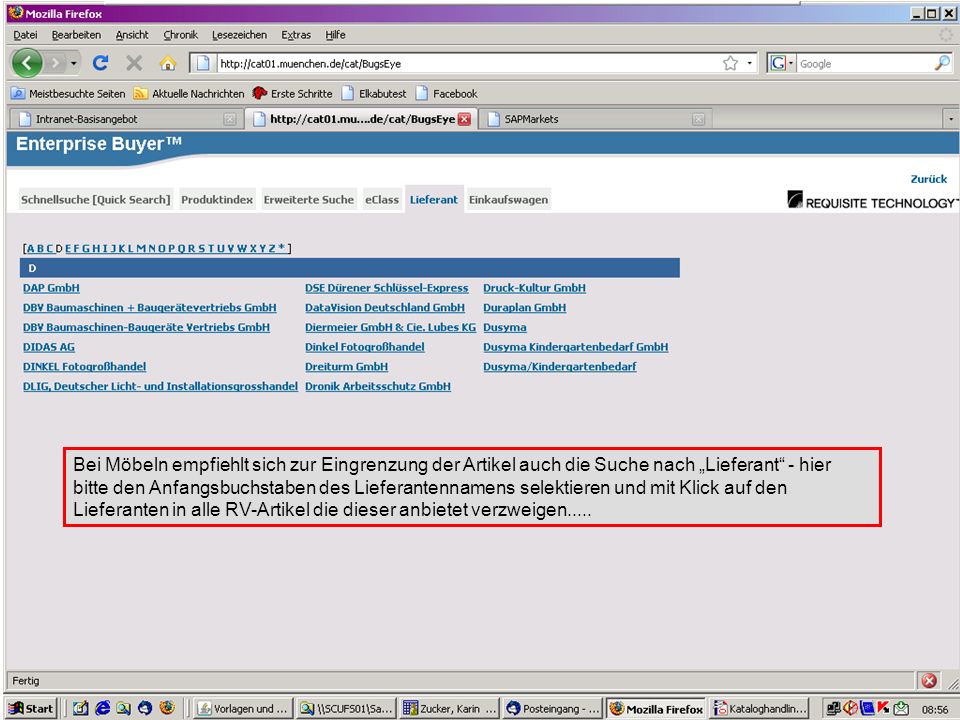
Task: Click the Forward navigation arrow
Action: [56, 63]
